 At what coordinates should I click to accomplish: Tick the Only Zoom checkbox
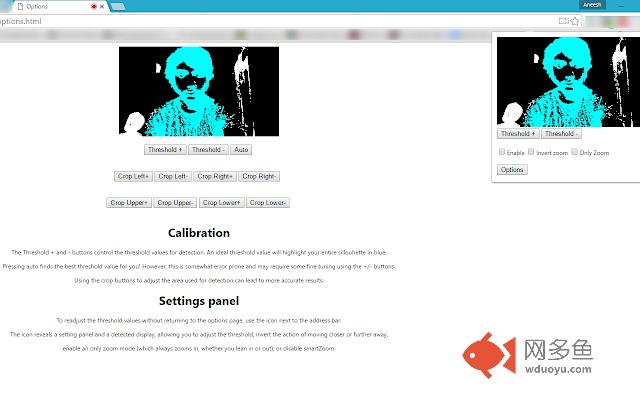(x=574, y=152)
